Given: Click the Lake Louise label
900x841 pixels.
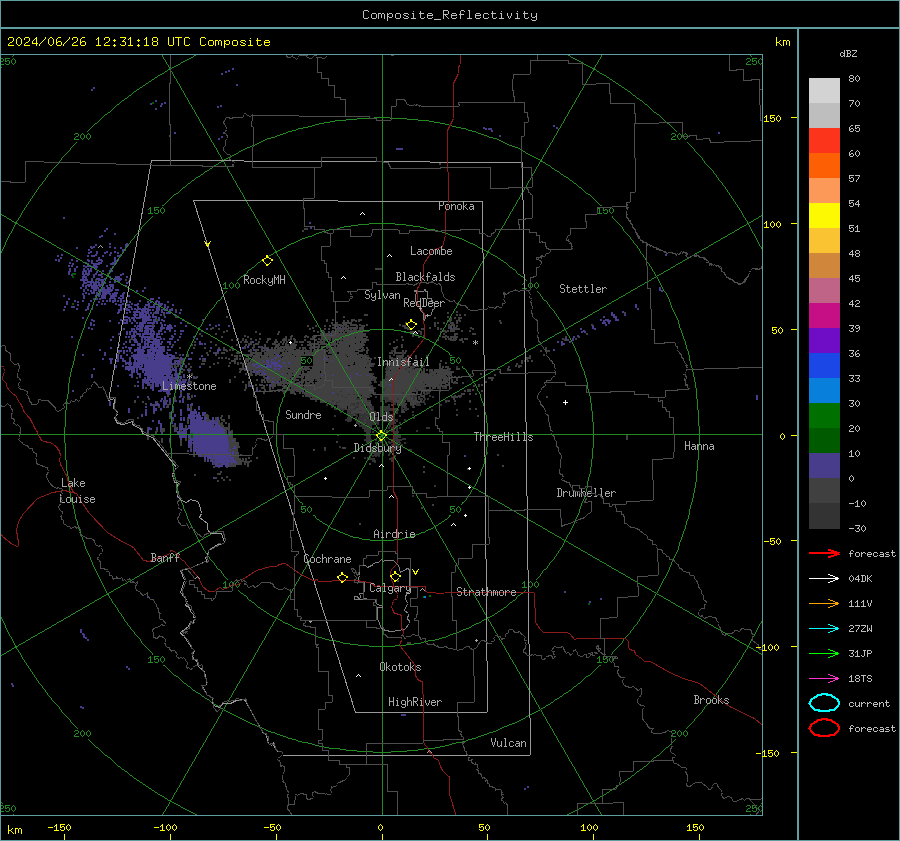Looking at the screenshot, I should (77, 491).
